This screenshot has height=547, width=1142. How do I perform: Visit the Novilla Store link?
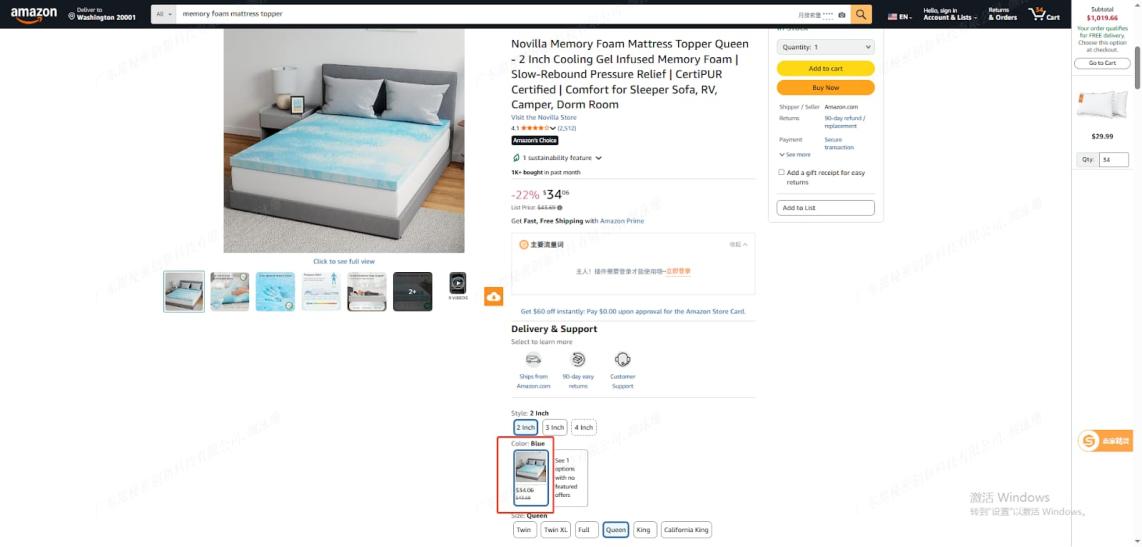point(543,117)
